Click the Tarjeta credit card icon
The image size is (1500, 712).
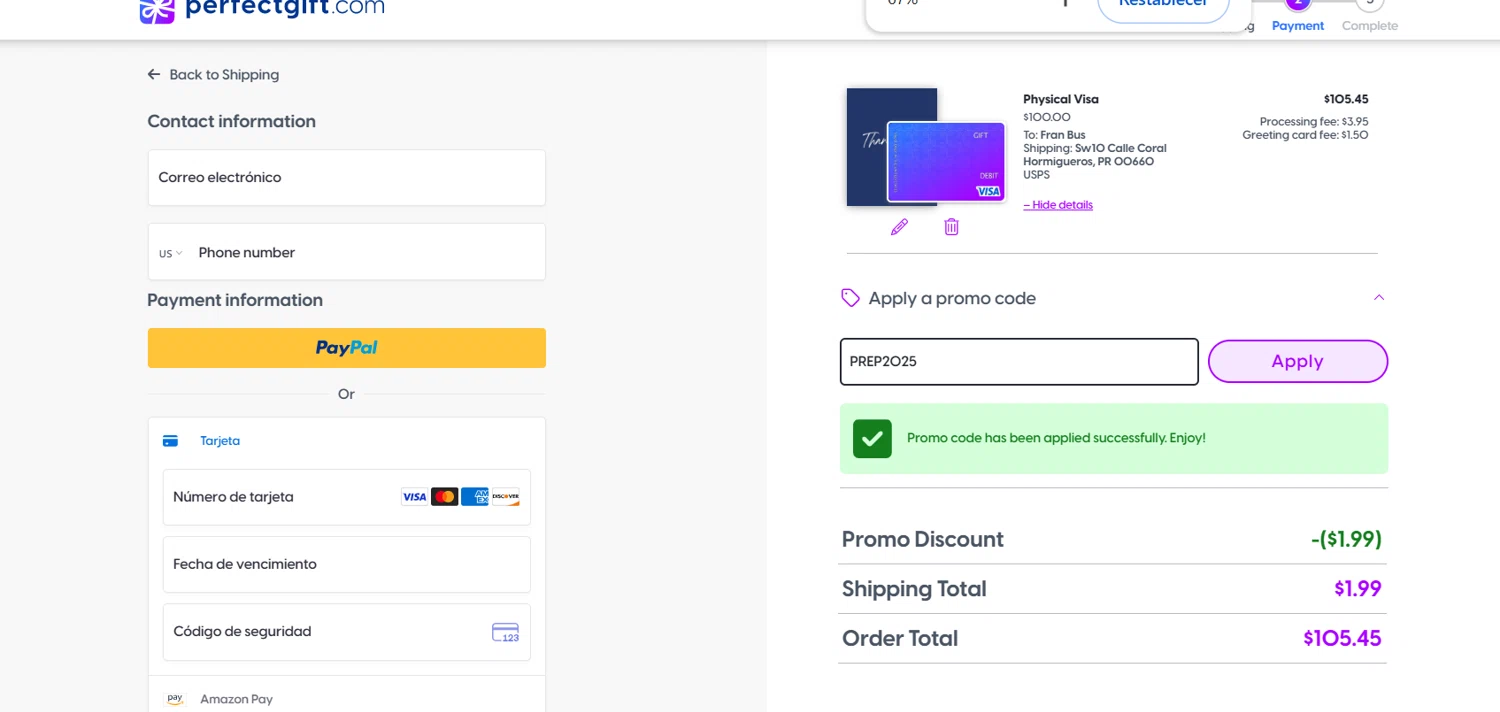pos(170,441)
